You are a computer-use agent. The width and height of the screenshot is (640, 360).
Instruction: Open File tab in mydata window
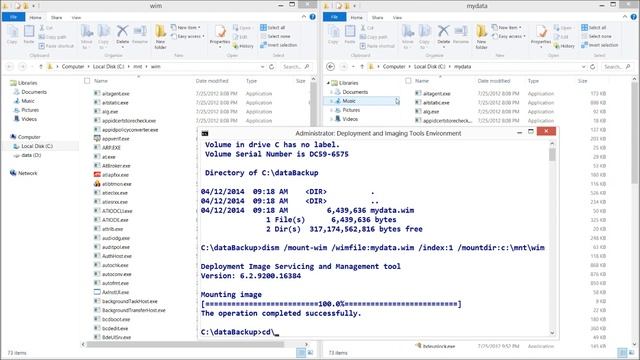click(335, 17)
